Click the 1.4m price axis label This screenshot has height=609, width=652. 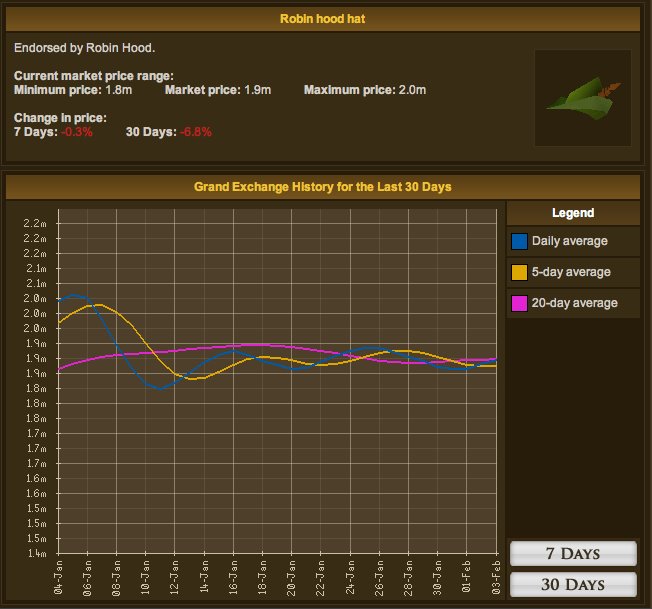[x=37, y=553]
